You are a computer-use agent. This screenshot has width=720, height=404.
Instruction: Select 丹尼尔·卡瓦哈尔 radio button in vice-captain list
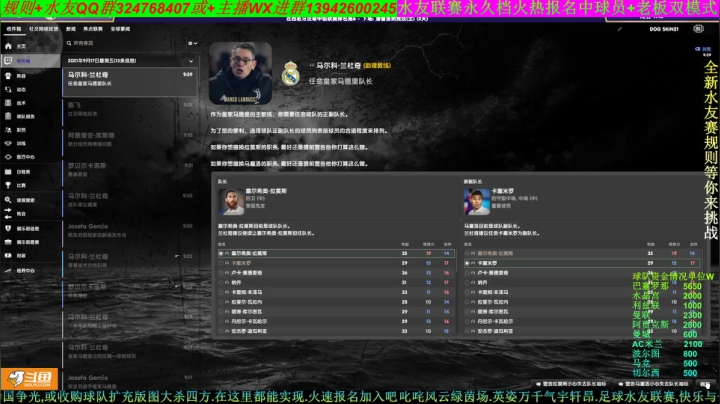[467, 321]
